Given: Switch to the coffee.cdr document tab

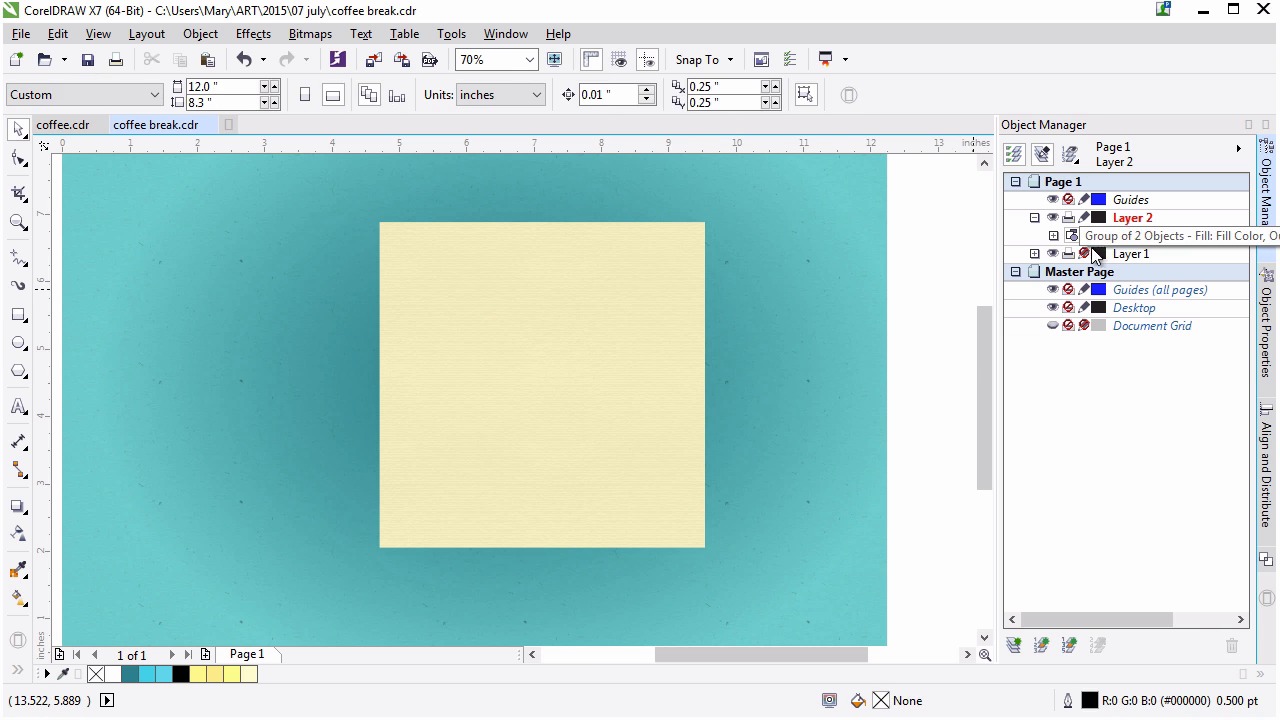Looking at the screenshot, I should 63,125.
